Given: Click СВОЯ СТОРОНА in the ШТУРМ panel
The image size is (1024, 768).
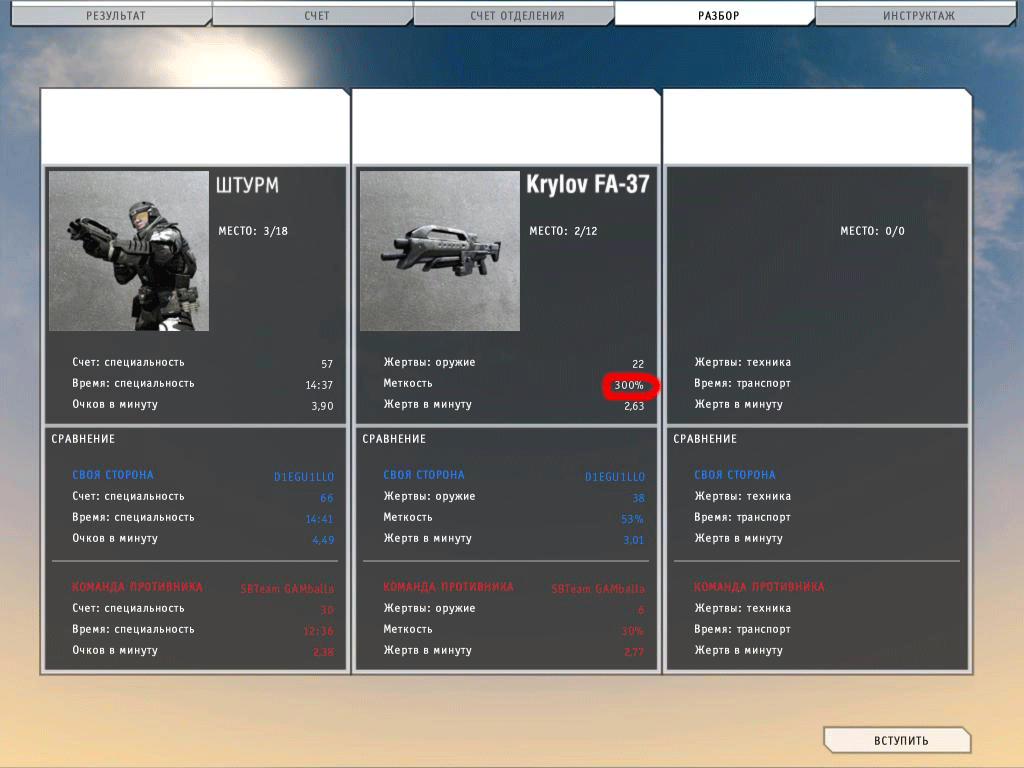Looking at the screenshot, I should coord(113,475).
